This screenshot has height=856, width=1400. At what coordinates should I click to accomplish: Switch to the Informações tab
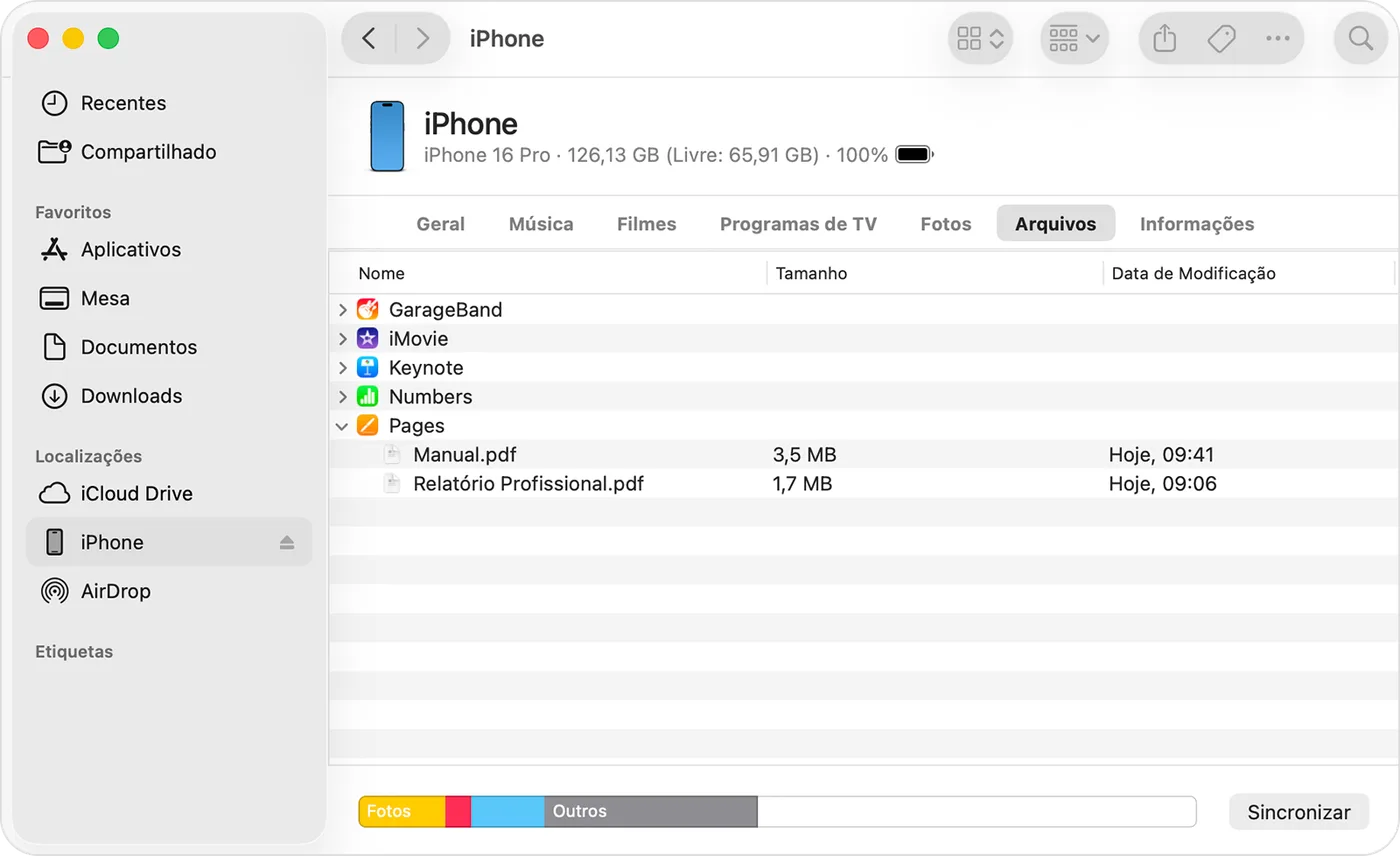(x=1197, y=224)
